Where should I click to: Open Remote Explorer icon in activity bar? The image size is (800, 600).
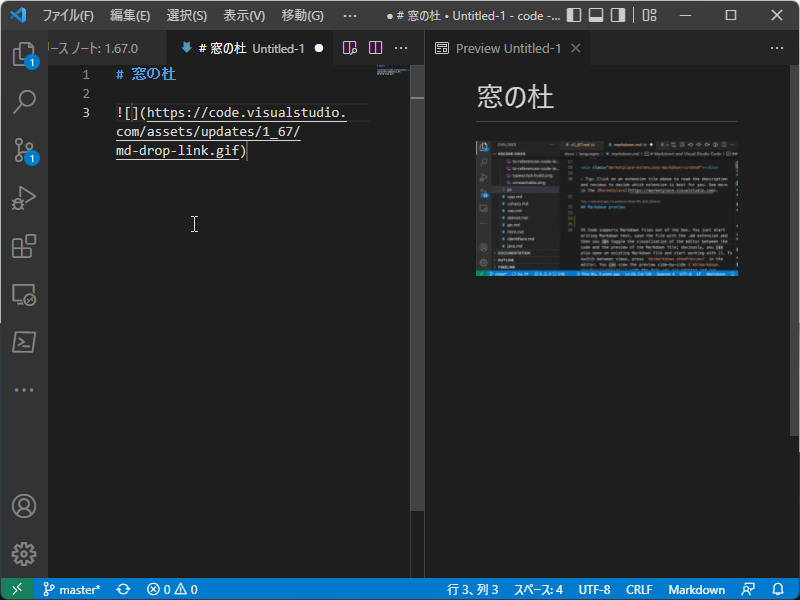(24, 294)
